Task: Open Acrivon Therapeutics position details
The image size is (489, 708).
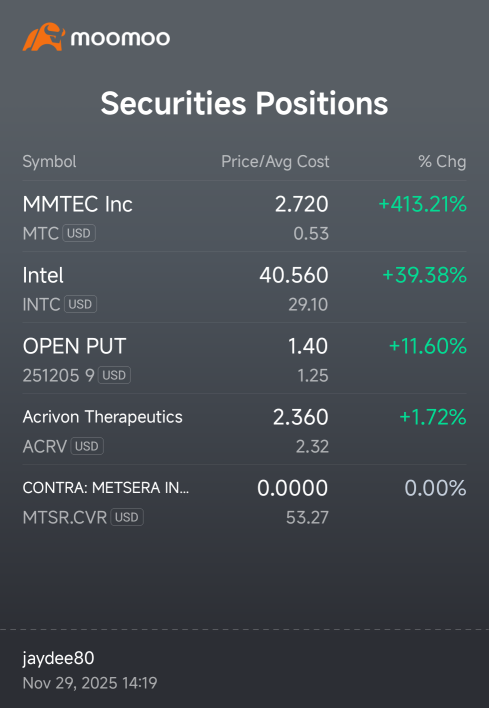Action: [x=244, y=429]
